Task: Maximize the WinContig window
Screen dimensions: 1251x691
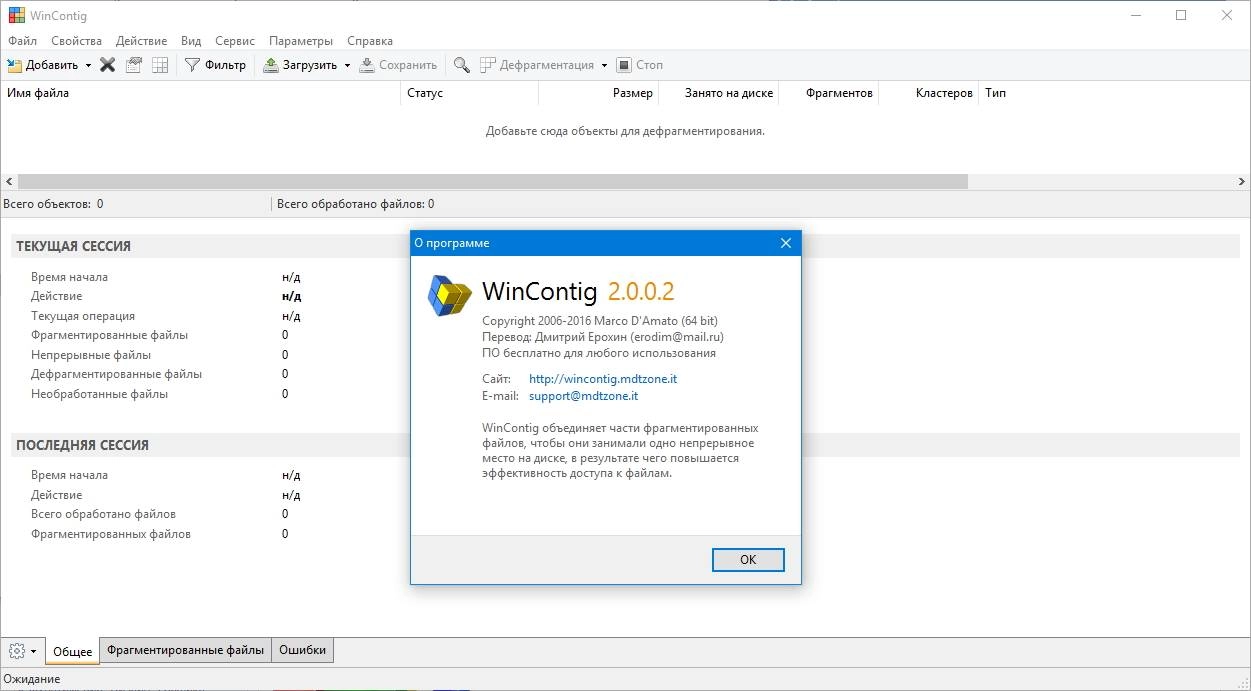Action: pyautogui.click(x=1181, y=15)
